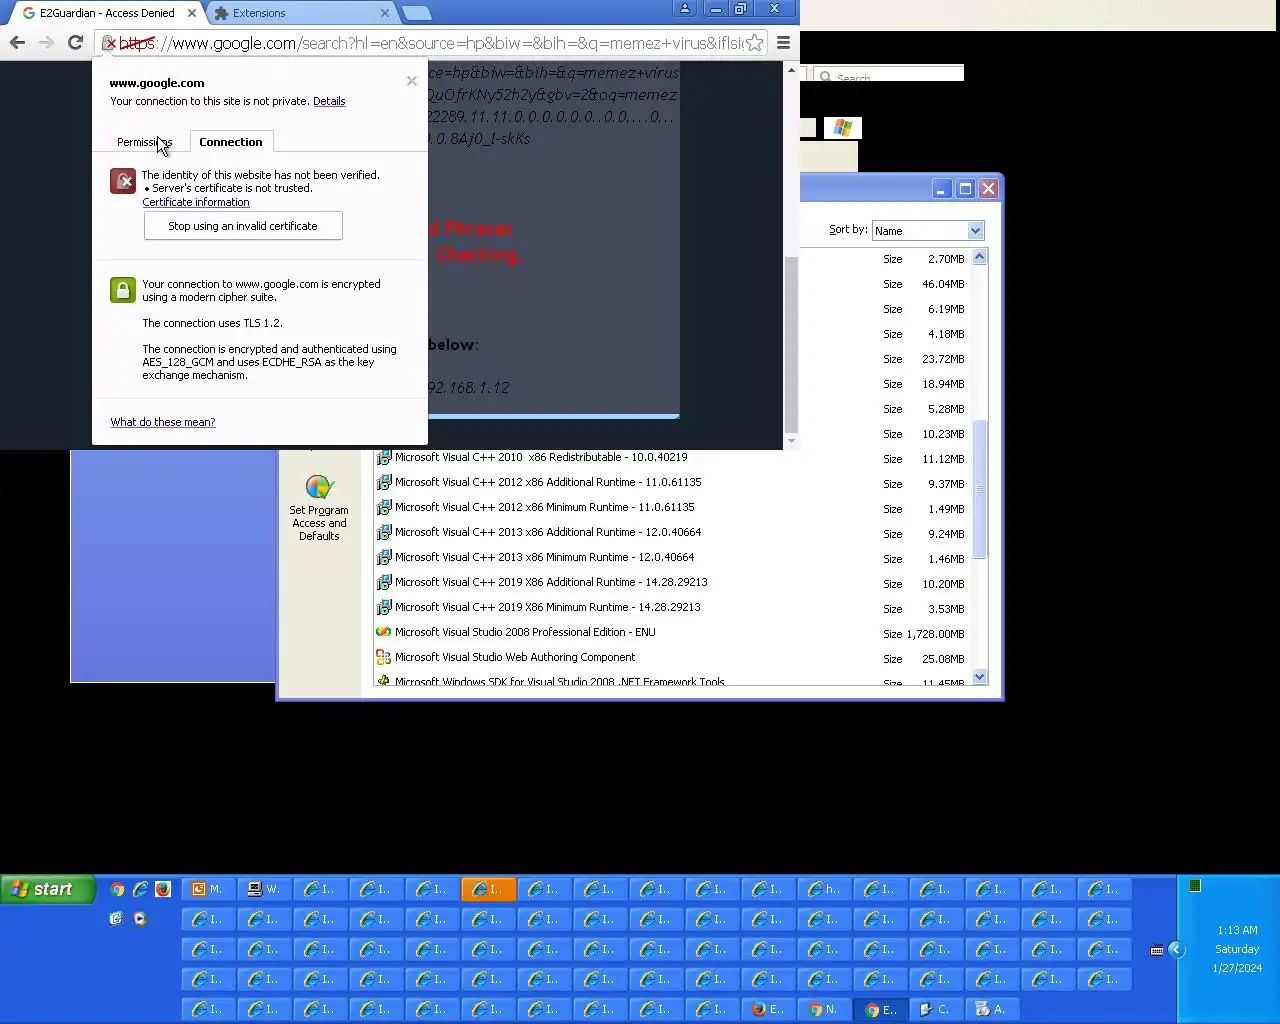Open the Certificate information link
1280x1024 pixels.
coord(196,202)
